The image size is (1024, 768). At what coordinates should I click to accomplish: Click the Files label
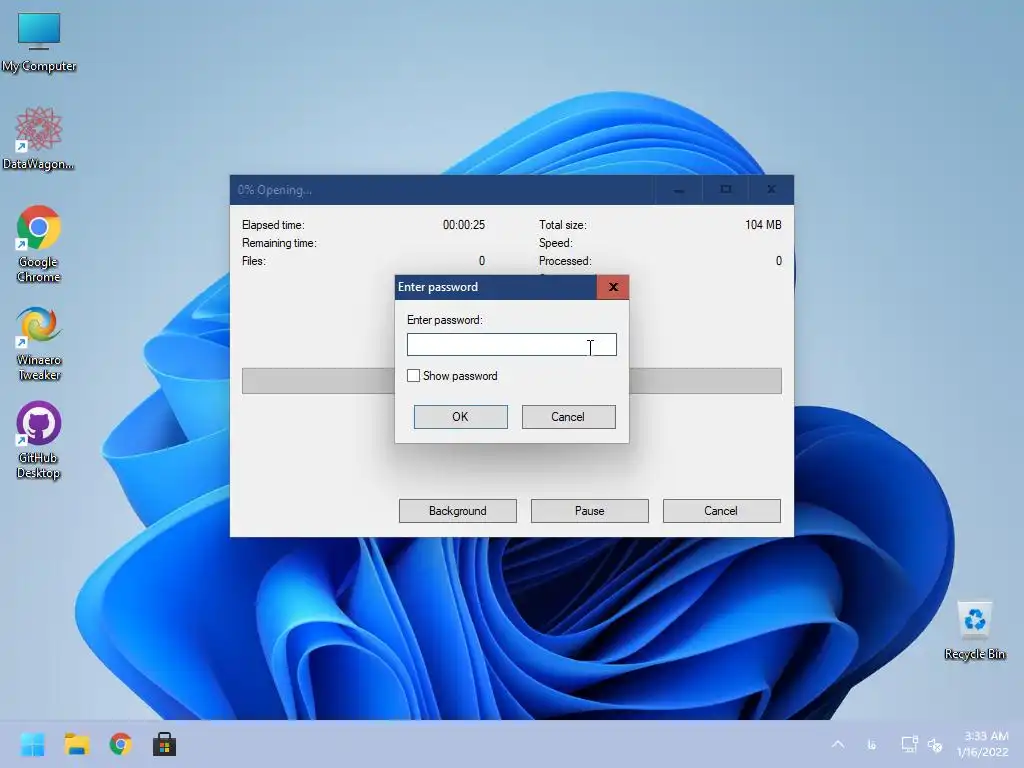coord(253,261)
